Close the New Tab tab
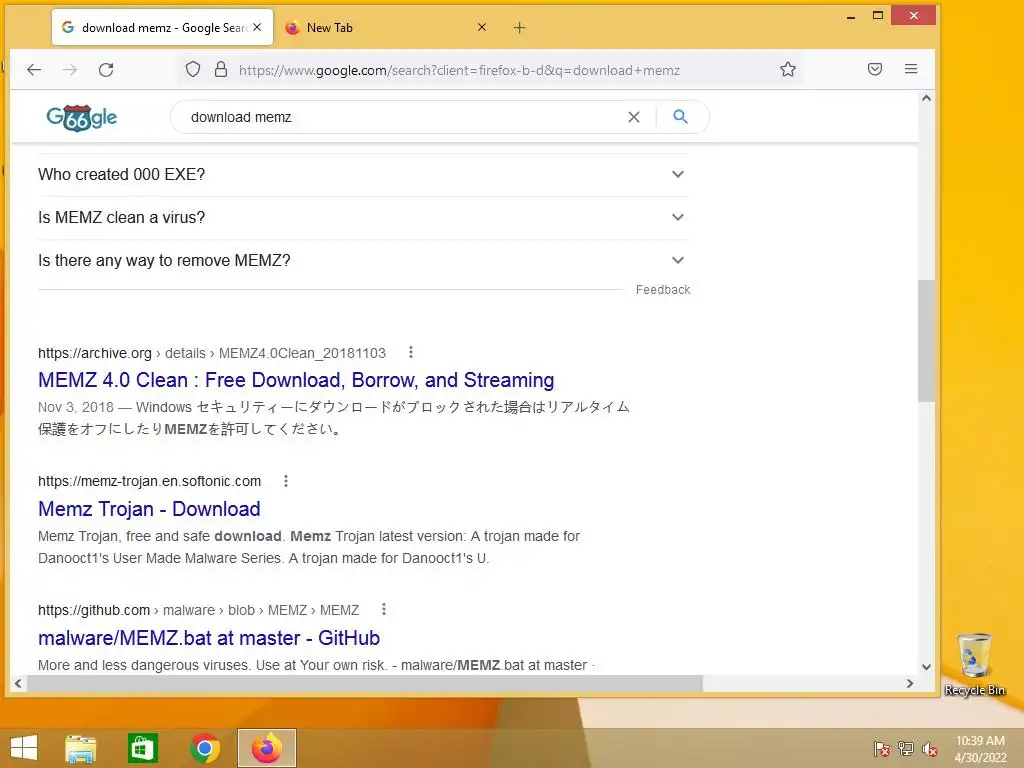 point(482,27)
